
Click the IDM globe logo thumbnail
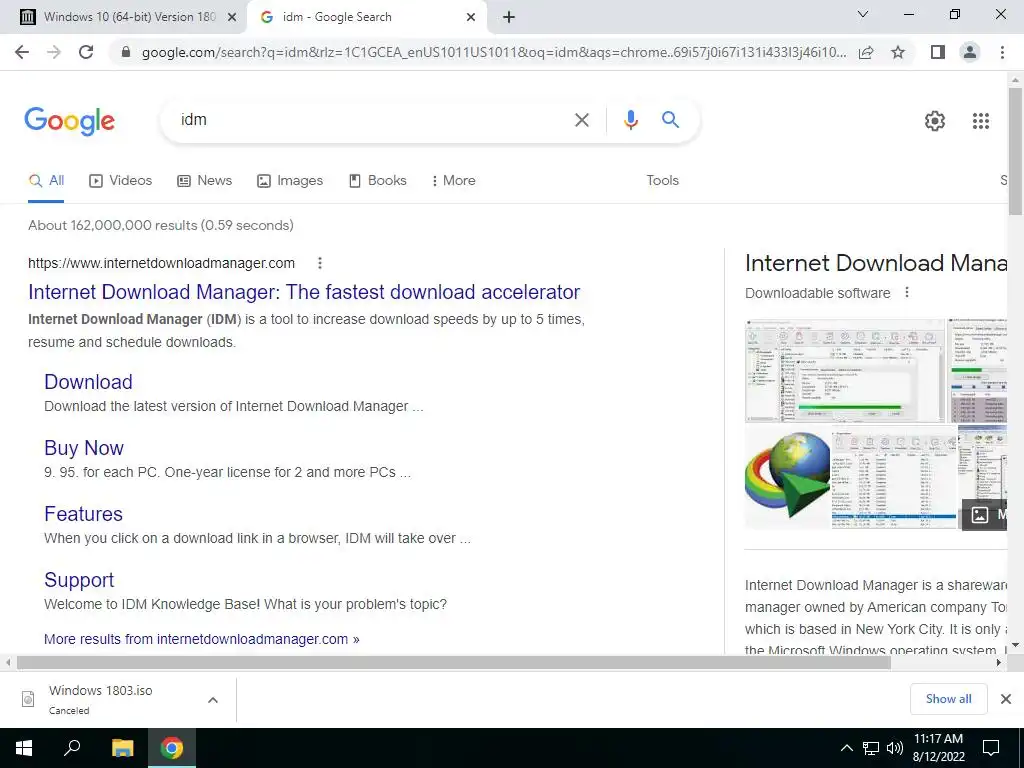[x=788, y=477]
